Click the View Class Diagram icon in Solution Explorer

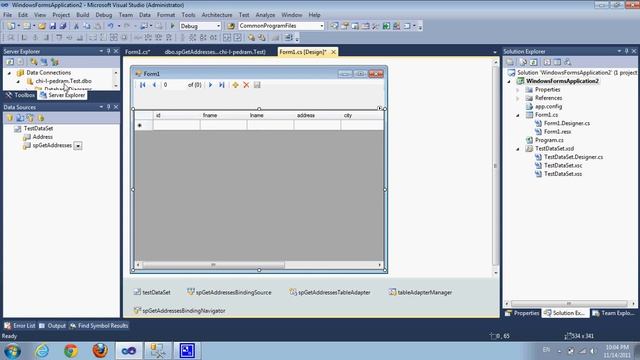[567, 62]
